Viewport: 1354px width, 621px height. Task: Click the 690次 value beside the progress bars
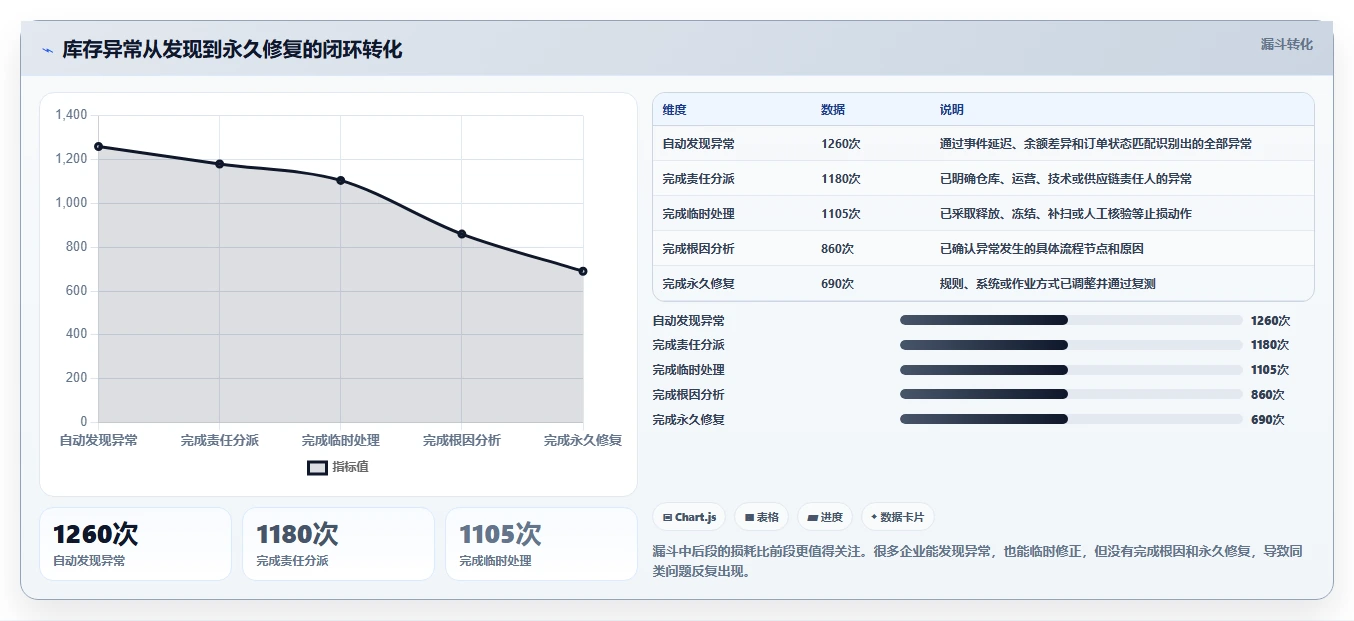pyautogui.click(x=1267, y=420)
